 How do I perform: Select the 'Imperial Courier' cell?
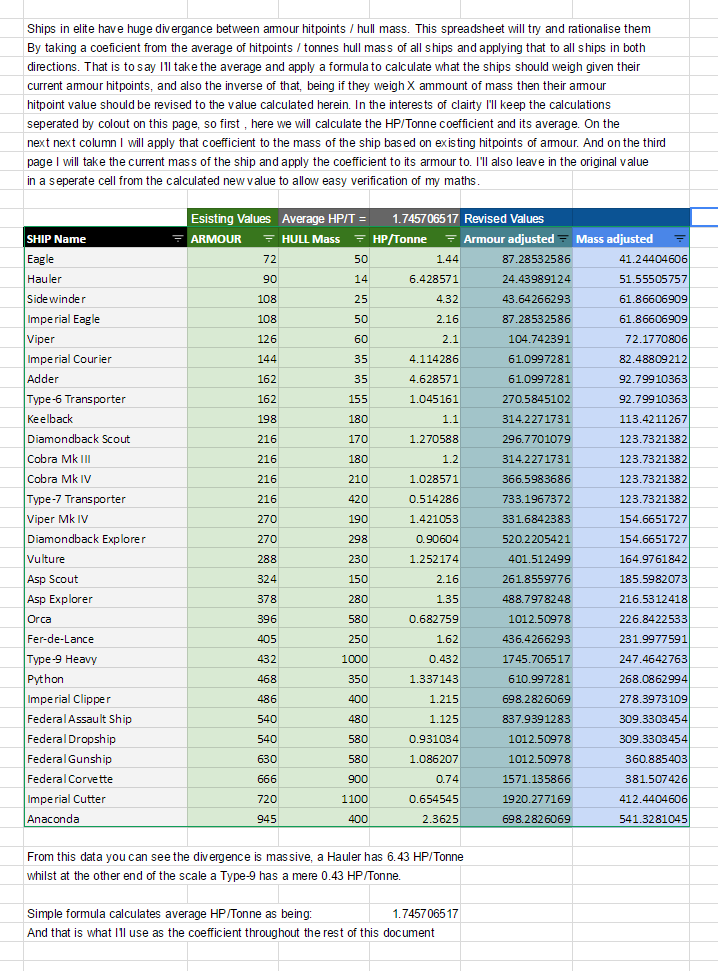tap(106, 359)
